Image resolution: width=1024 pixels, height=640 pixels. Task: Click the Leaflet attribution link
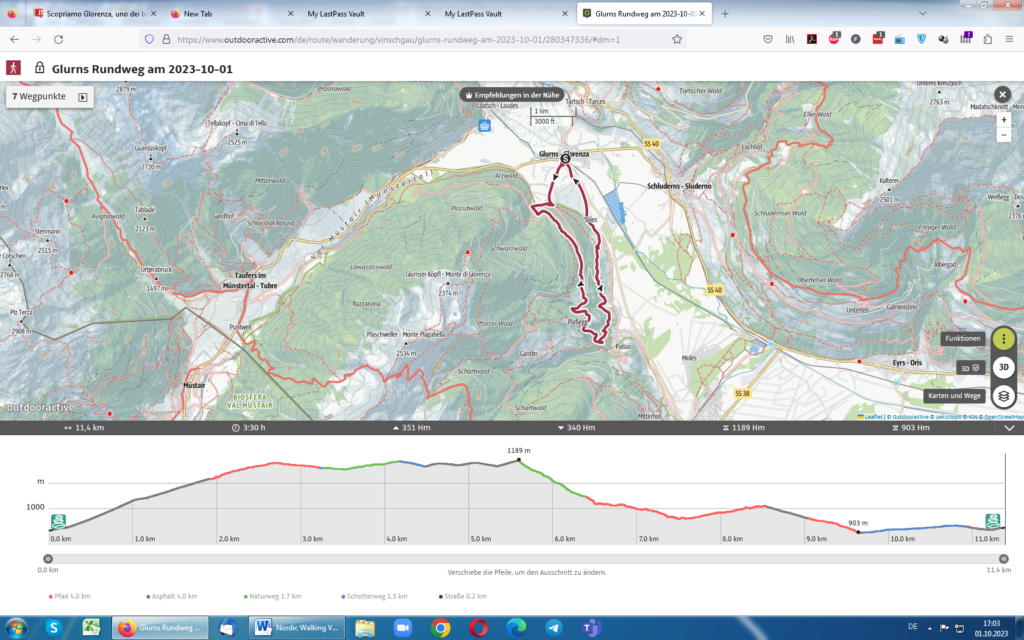868,416
